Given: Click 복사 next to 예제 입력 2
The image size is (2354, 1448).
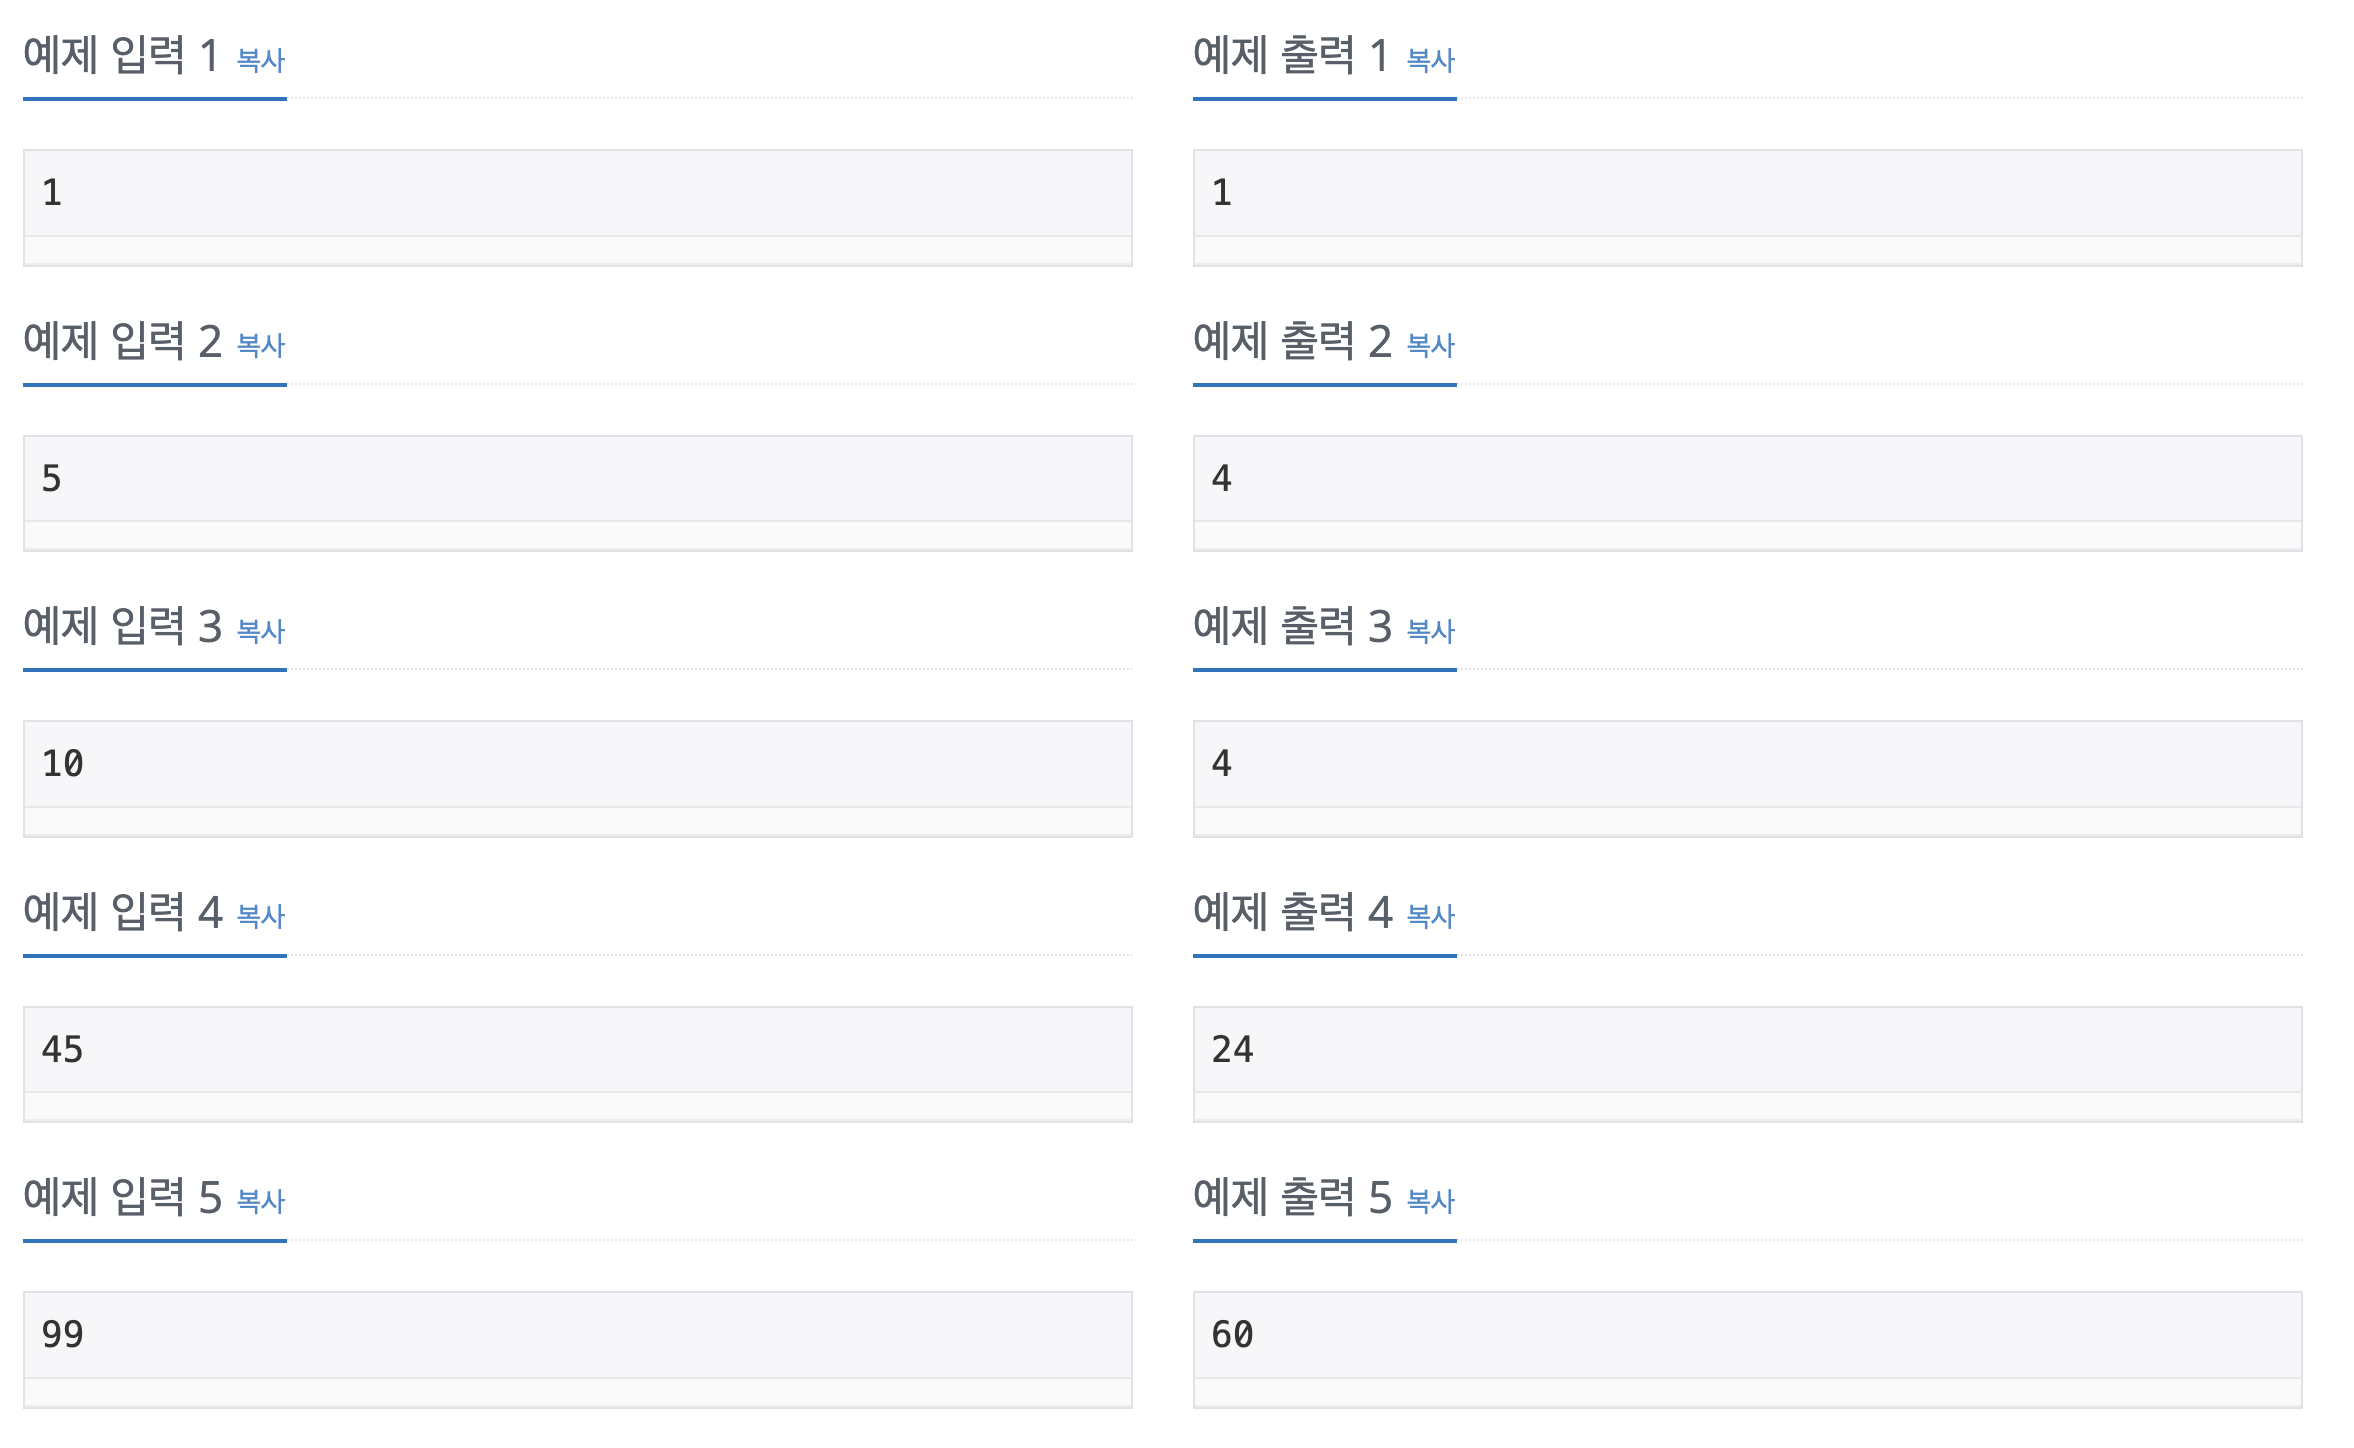Looking at the screenshot, I should (261, 345).
